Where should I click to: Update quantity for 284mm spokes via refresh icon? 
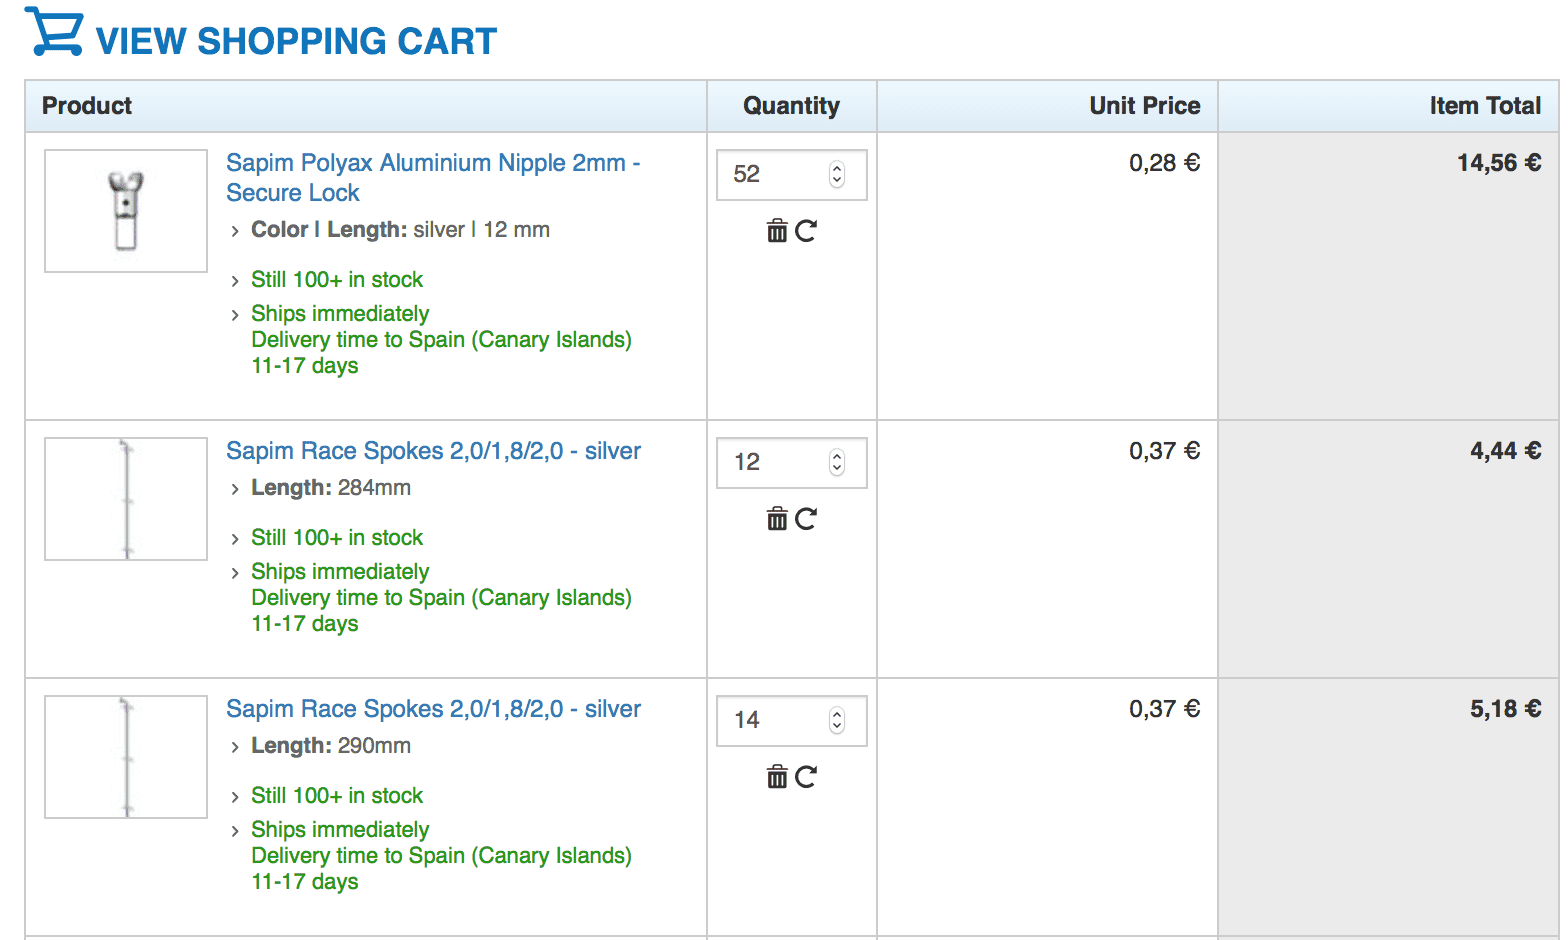[806, 519]
